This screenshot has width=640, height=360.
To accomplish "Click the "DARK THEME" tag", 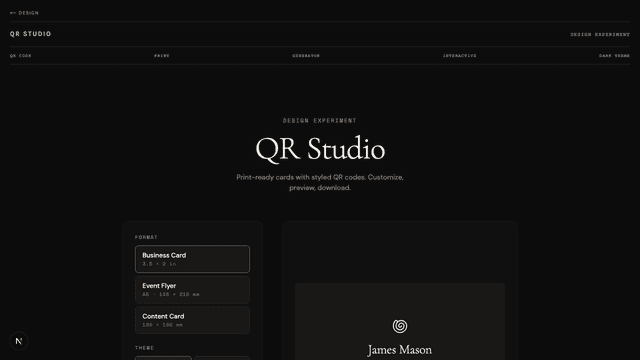I will pos(614,56).
